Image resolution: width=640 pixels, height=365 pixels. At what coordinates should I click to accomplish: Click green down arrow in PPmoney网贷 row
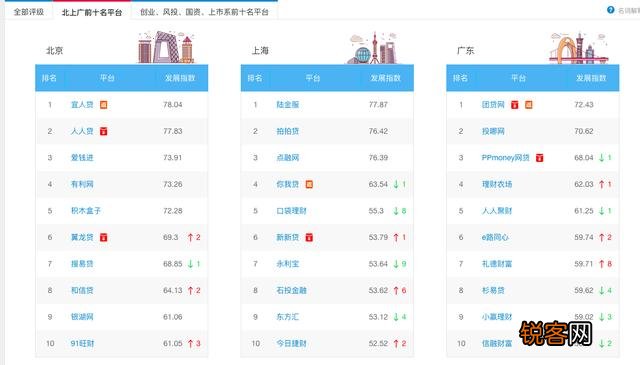(x=602, y=158)
